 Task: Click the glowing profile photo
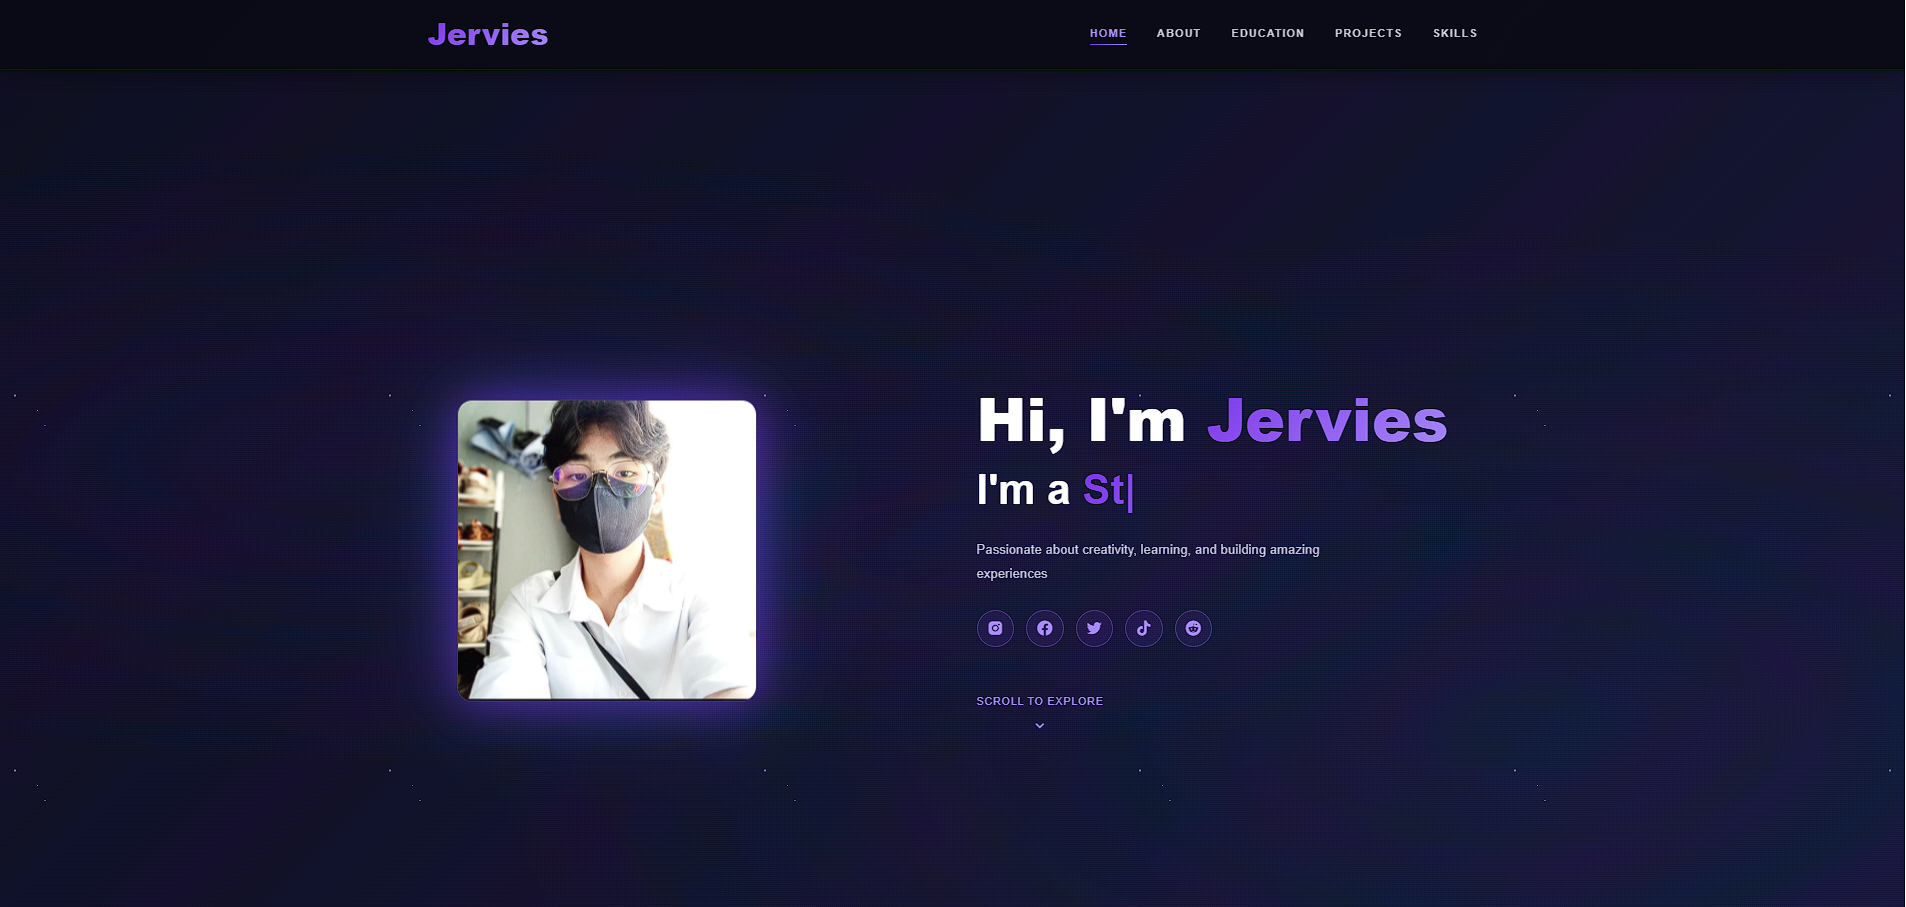coord(606,549)
